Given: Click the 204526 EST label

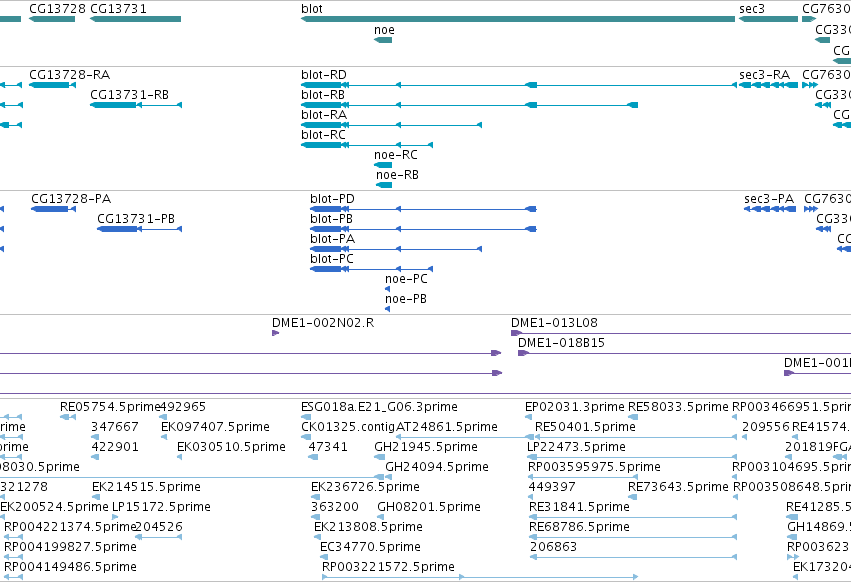Looking at the screenshot, I should [x=158, y=528].
